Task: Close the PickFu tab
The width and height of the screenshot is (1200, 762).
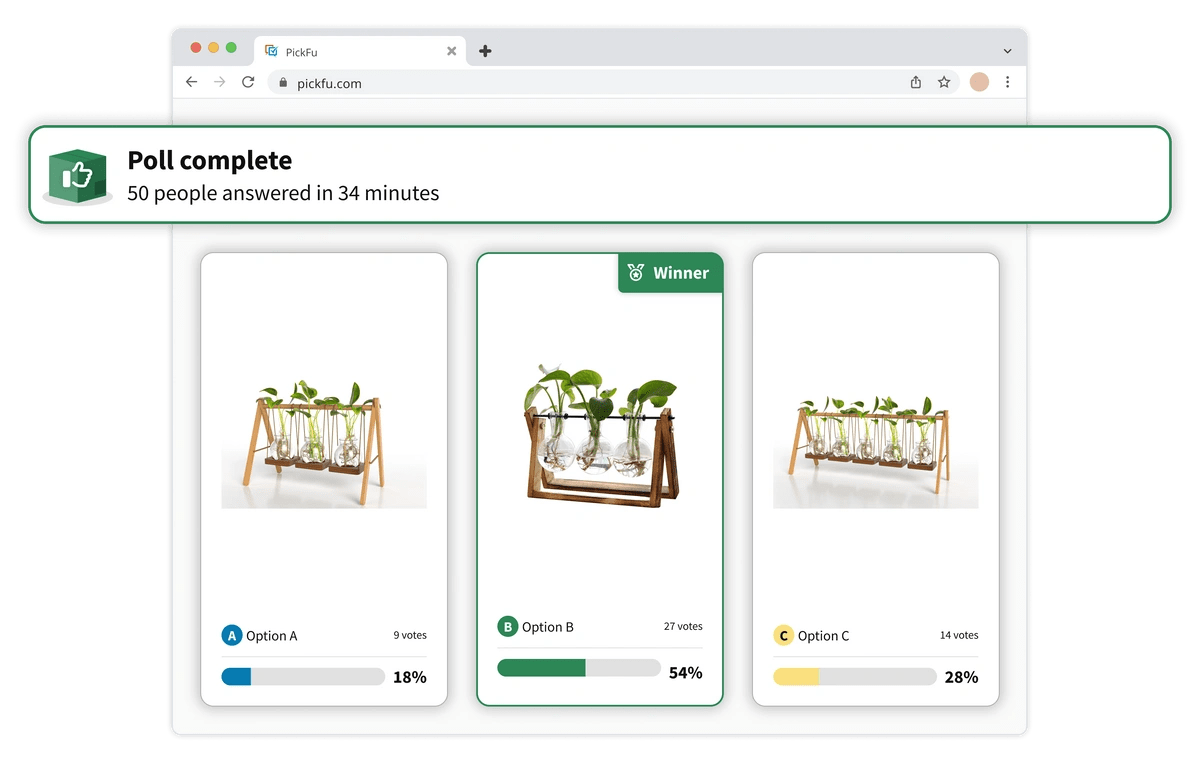Action: point(451,51)
